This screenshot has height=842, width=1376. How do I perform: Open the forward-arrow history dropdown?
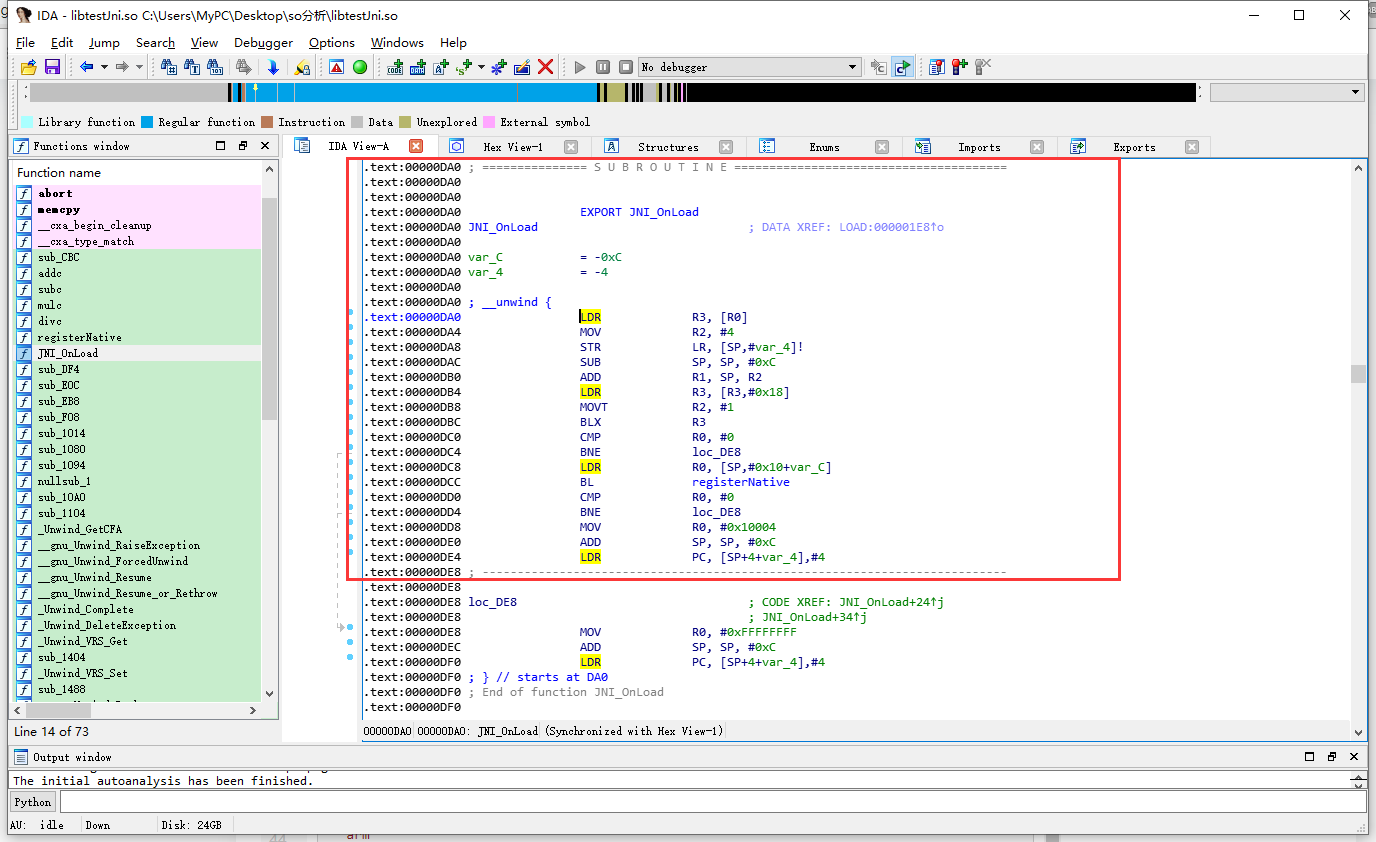point(139,67)
